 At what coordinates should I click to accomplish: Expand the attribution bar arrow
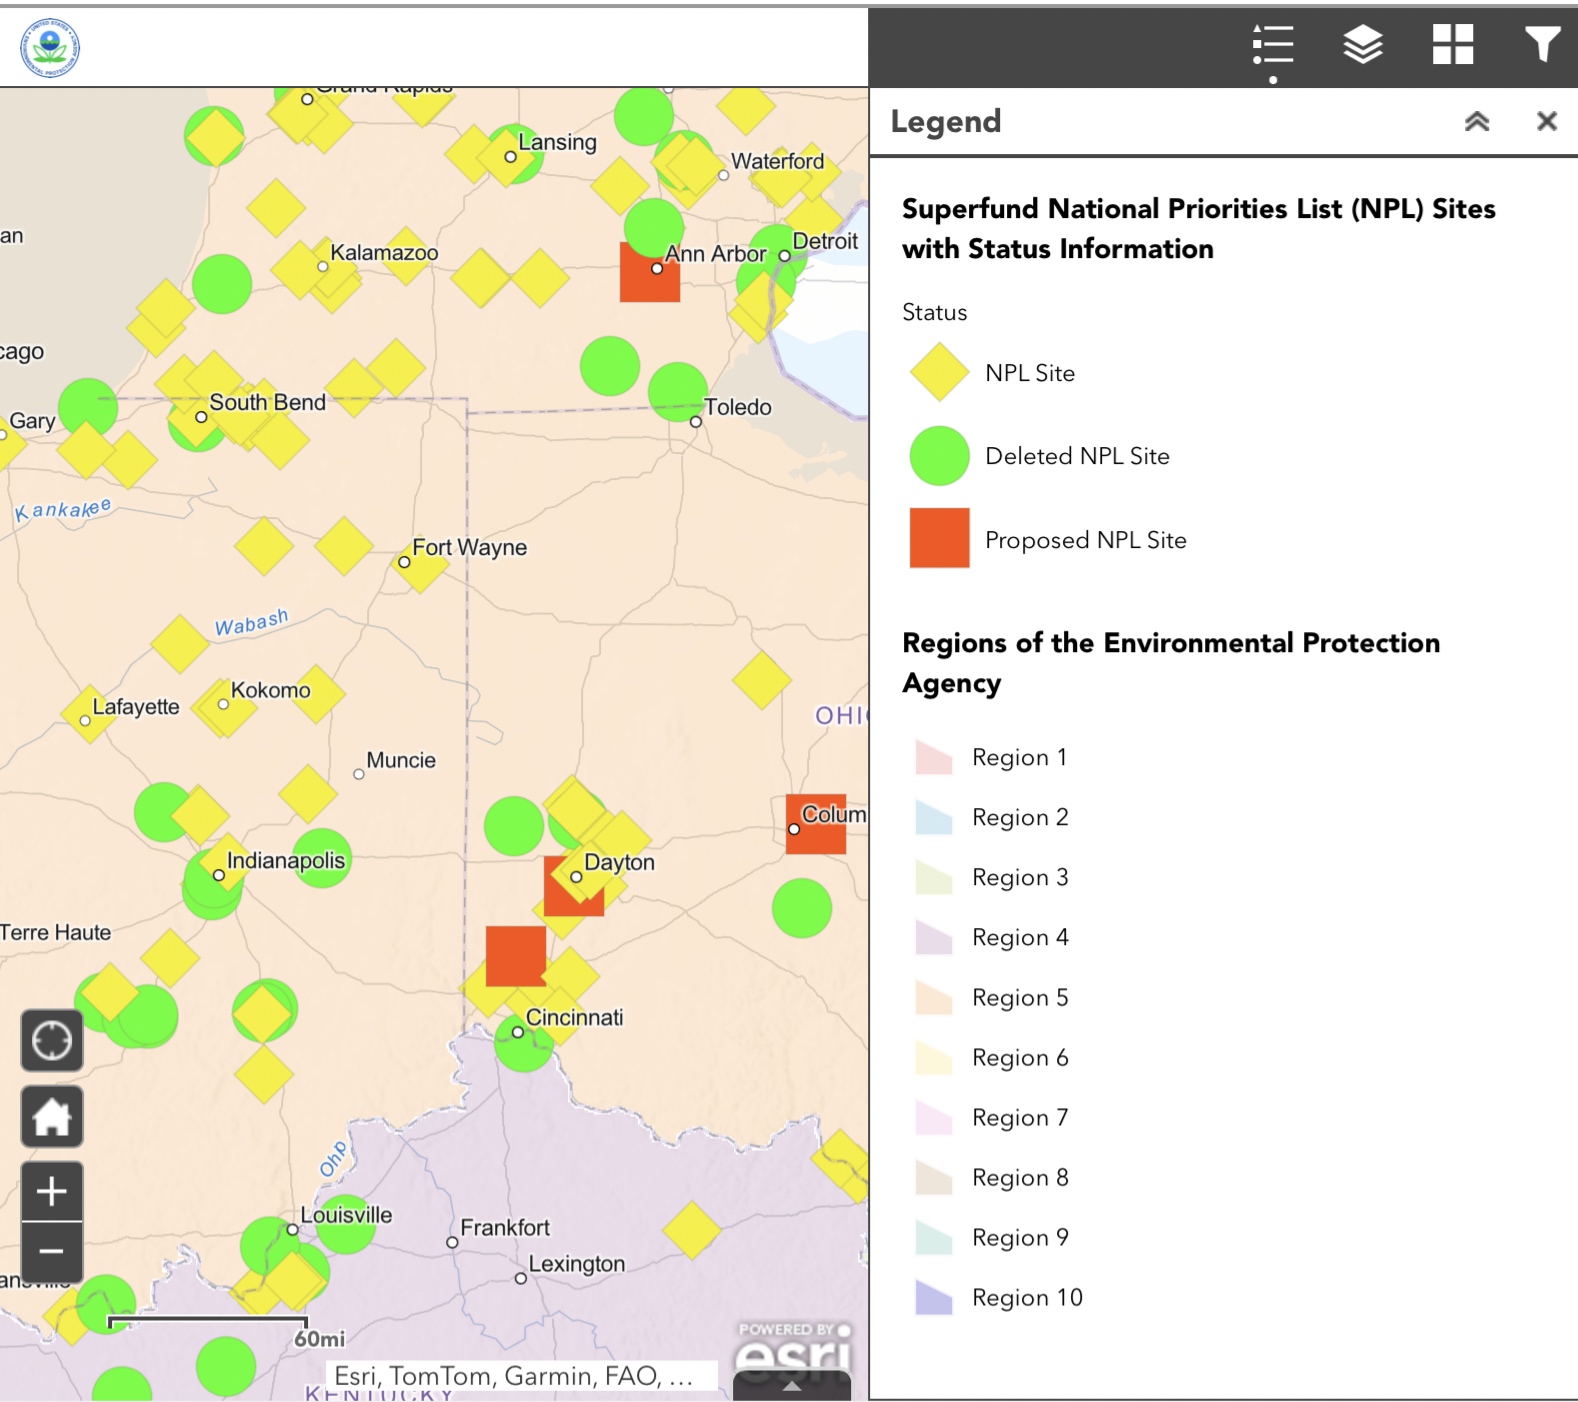791,1387
